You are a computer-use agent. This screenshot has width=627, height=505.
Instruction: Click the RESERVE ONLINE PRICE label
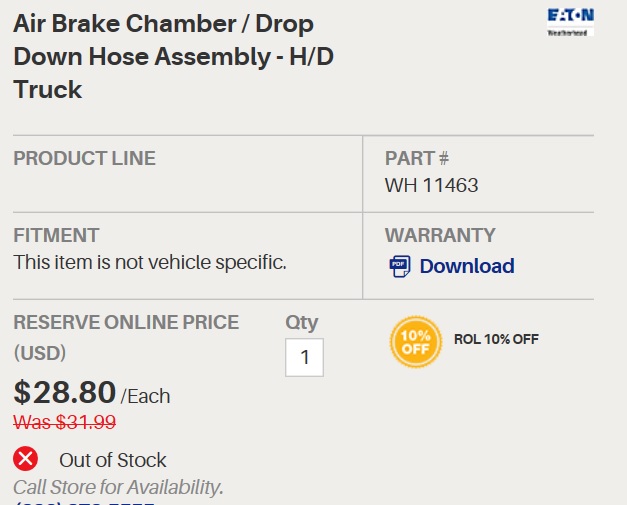(x=126, y=322)
